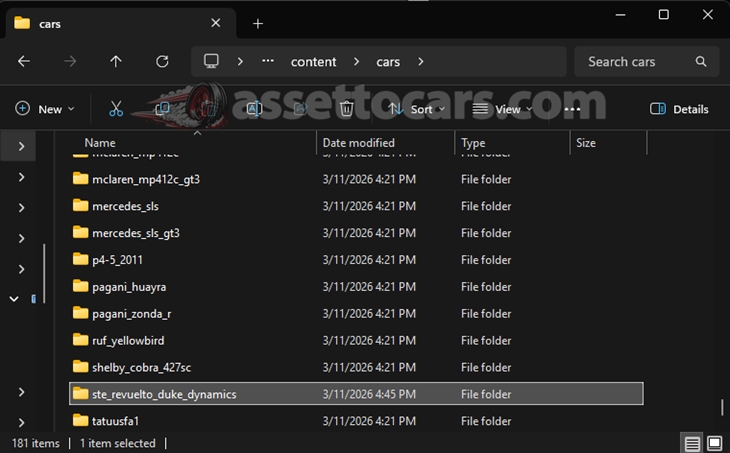Select mercedes_sls folder
The height and width of the screenshot is (453, 730).
356,206
